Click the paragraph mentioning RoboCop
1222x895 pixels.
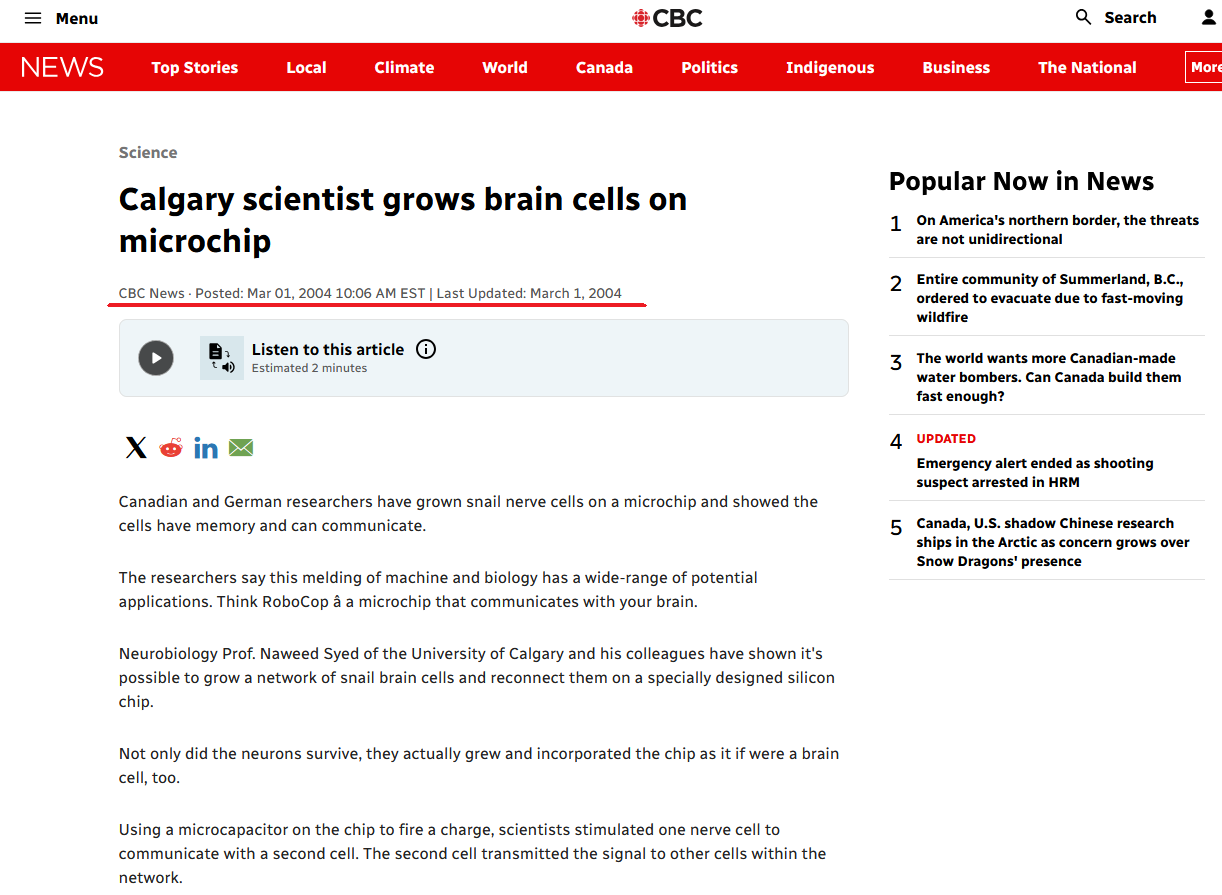[x=438, y=590]
